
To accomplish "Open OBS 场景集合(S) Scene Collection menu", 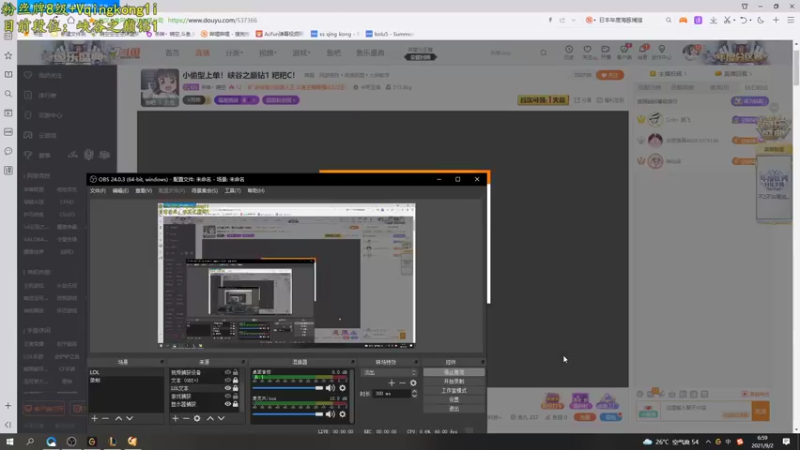I will [204, 191].
